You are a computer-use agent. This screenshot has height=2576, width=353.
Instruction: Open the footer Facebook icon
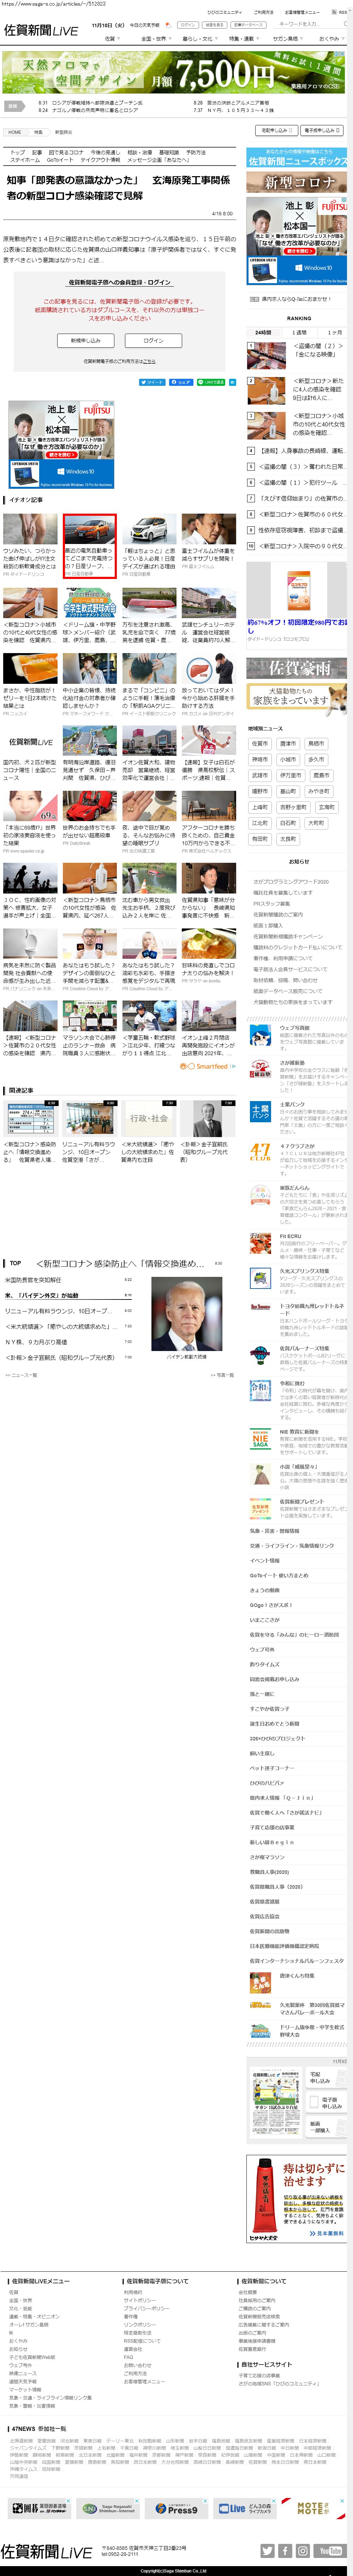(x=285, y=2551)
